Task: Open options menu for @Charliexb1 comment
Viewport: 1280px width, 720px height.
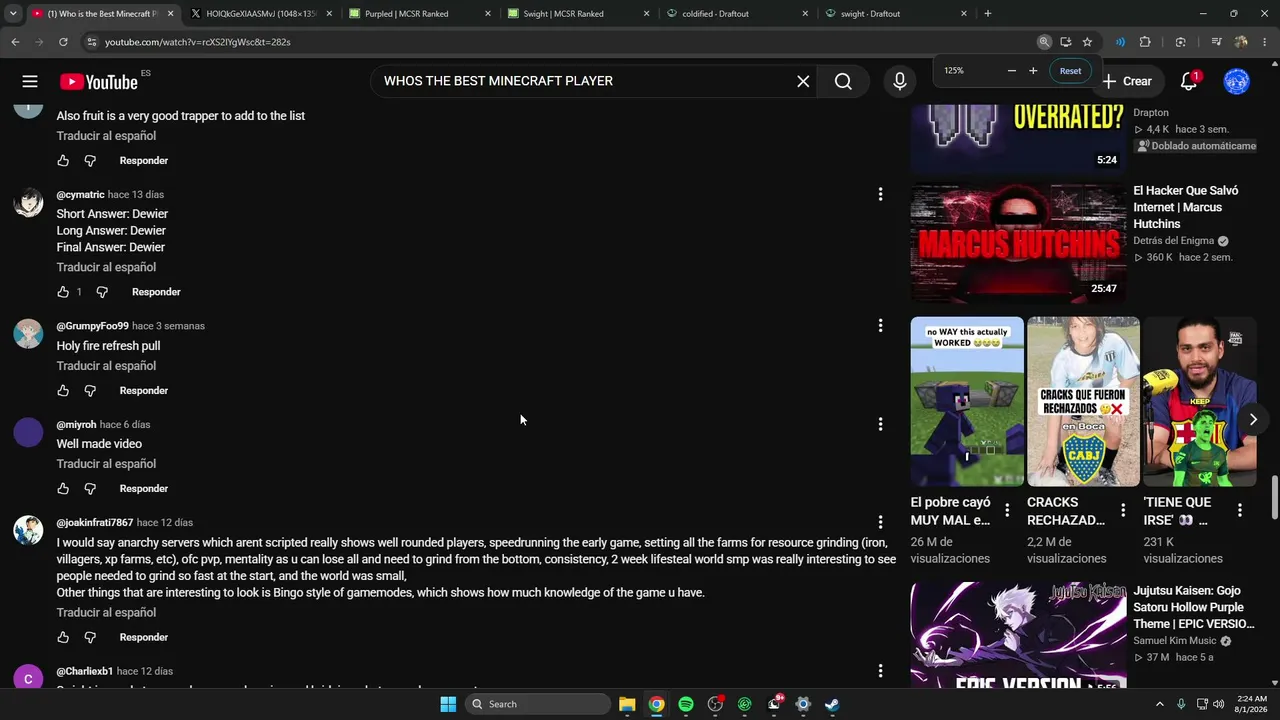Action: (880, 671)
